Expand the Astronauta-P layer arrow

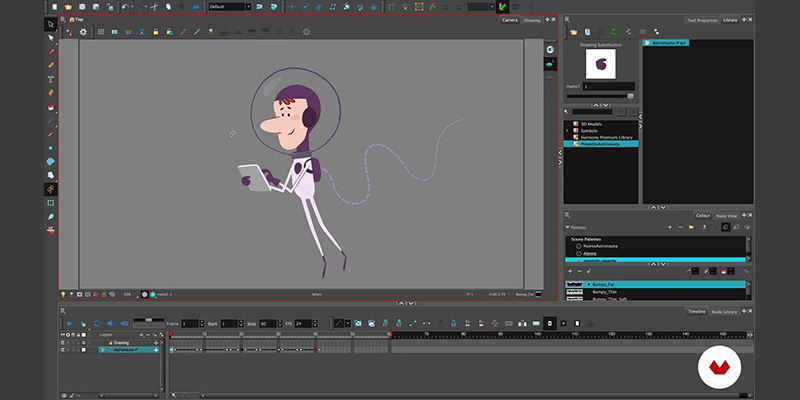(x=103, y=350)
